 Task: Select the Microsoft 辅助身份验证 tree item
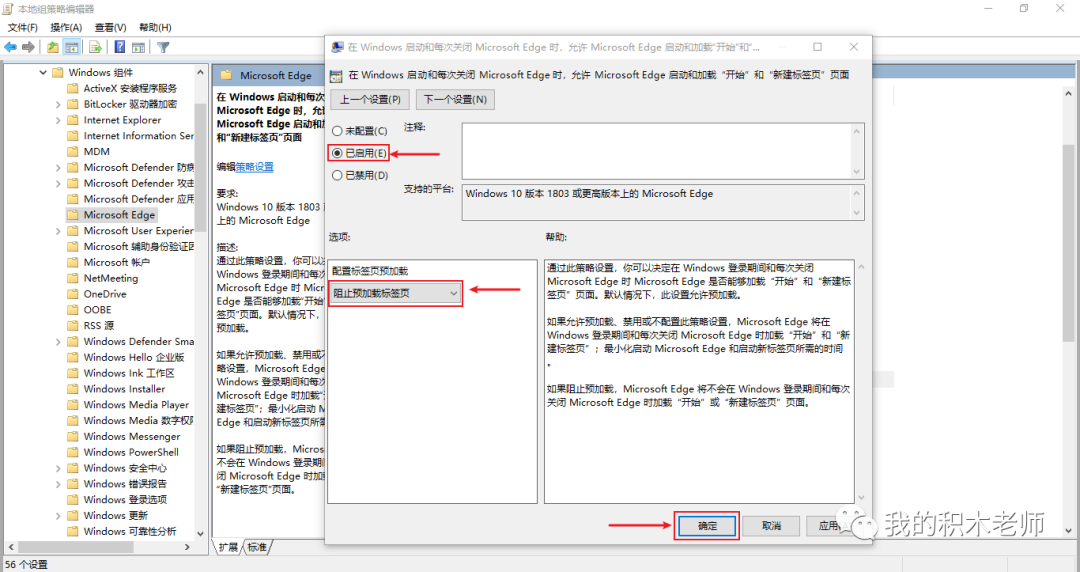[x=138, y=247]
